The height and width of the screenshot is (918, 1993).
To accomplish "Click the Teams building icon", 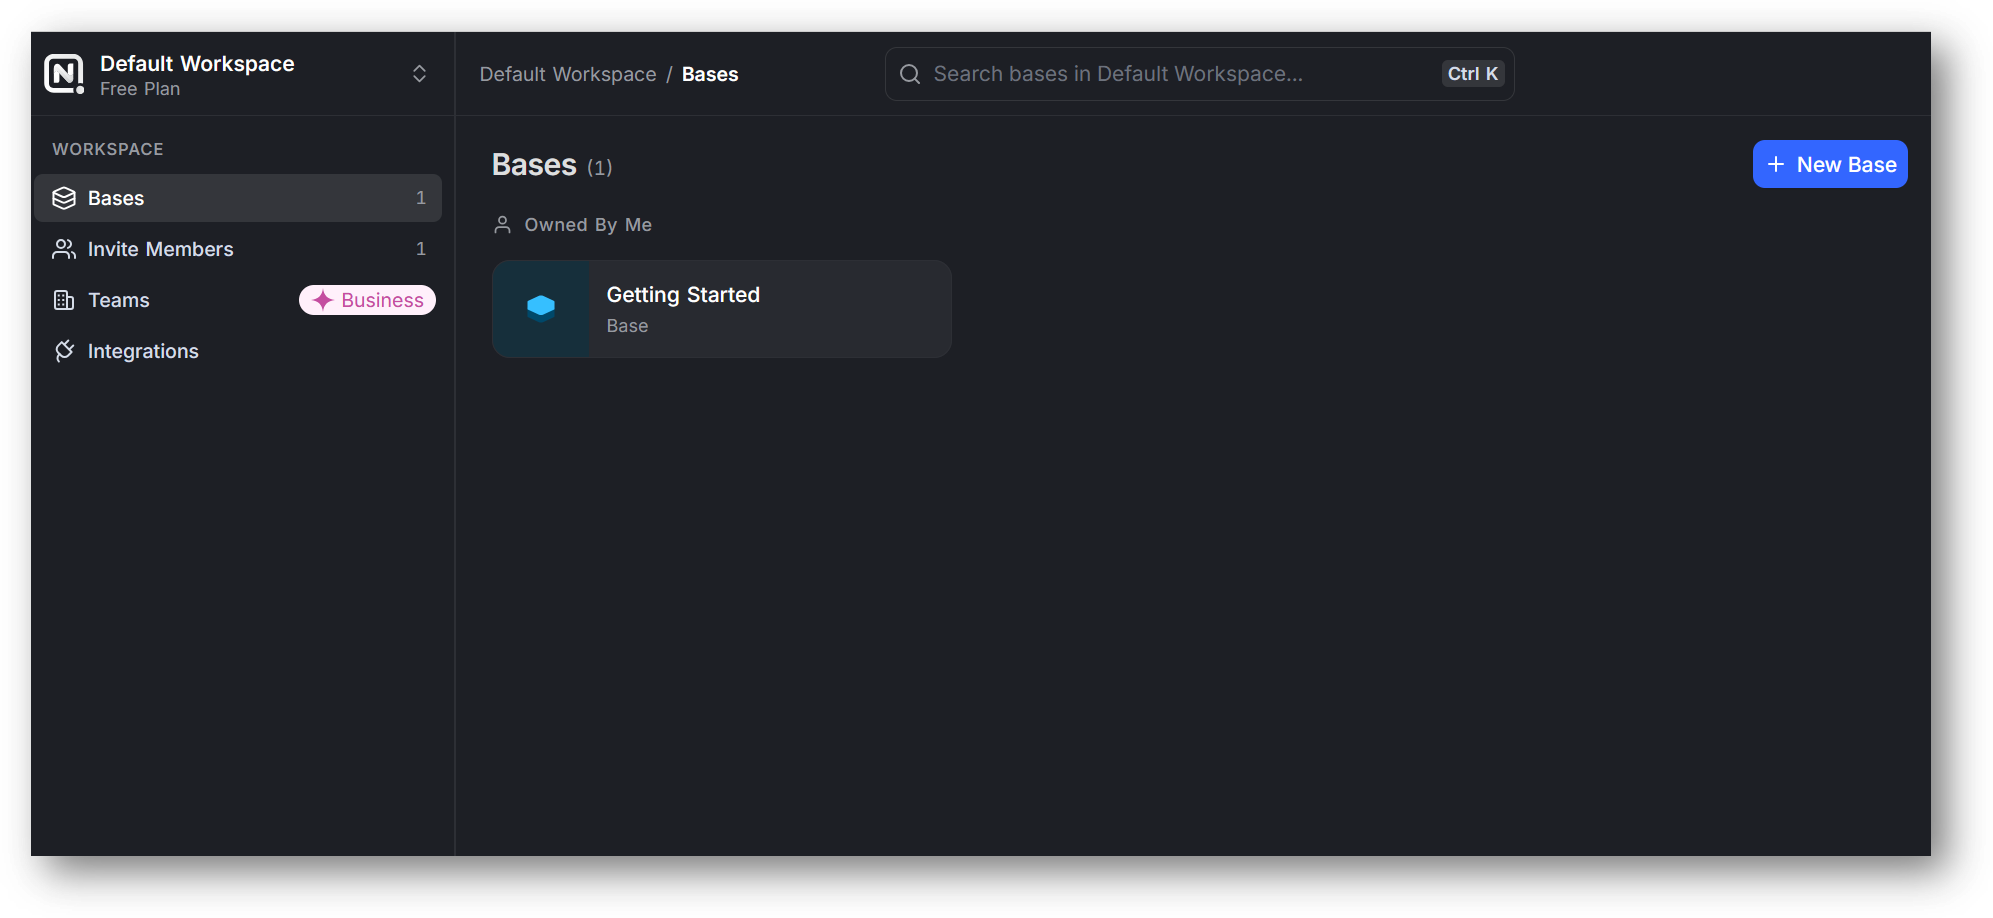I will coord(64,300).
